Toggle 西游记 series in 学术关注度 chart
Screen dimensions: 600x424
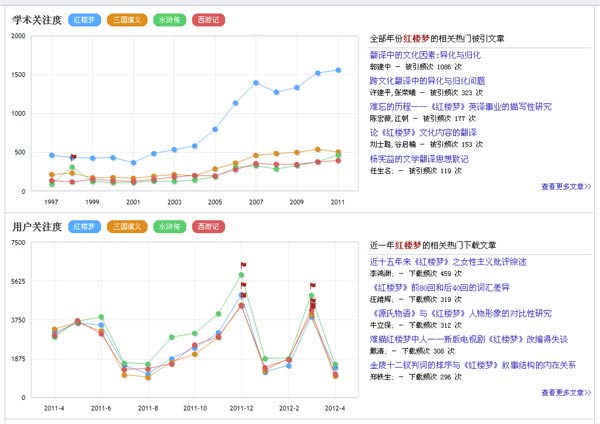(x=209, y=20)
